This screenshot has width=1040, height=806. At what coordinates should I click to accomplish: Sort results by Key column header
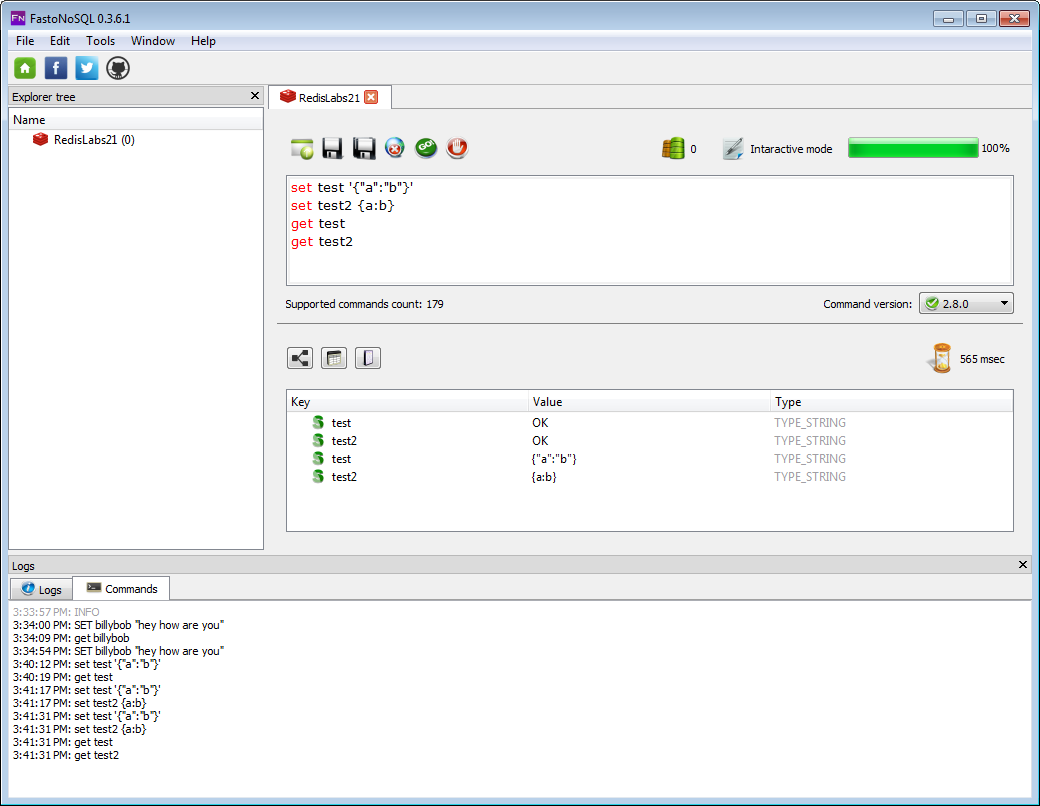[407, 401]
